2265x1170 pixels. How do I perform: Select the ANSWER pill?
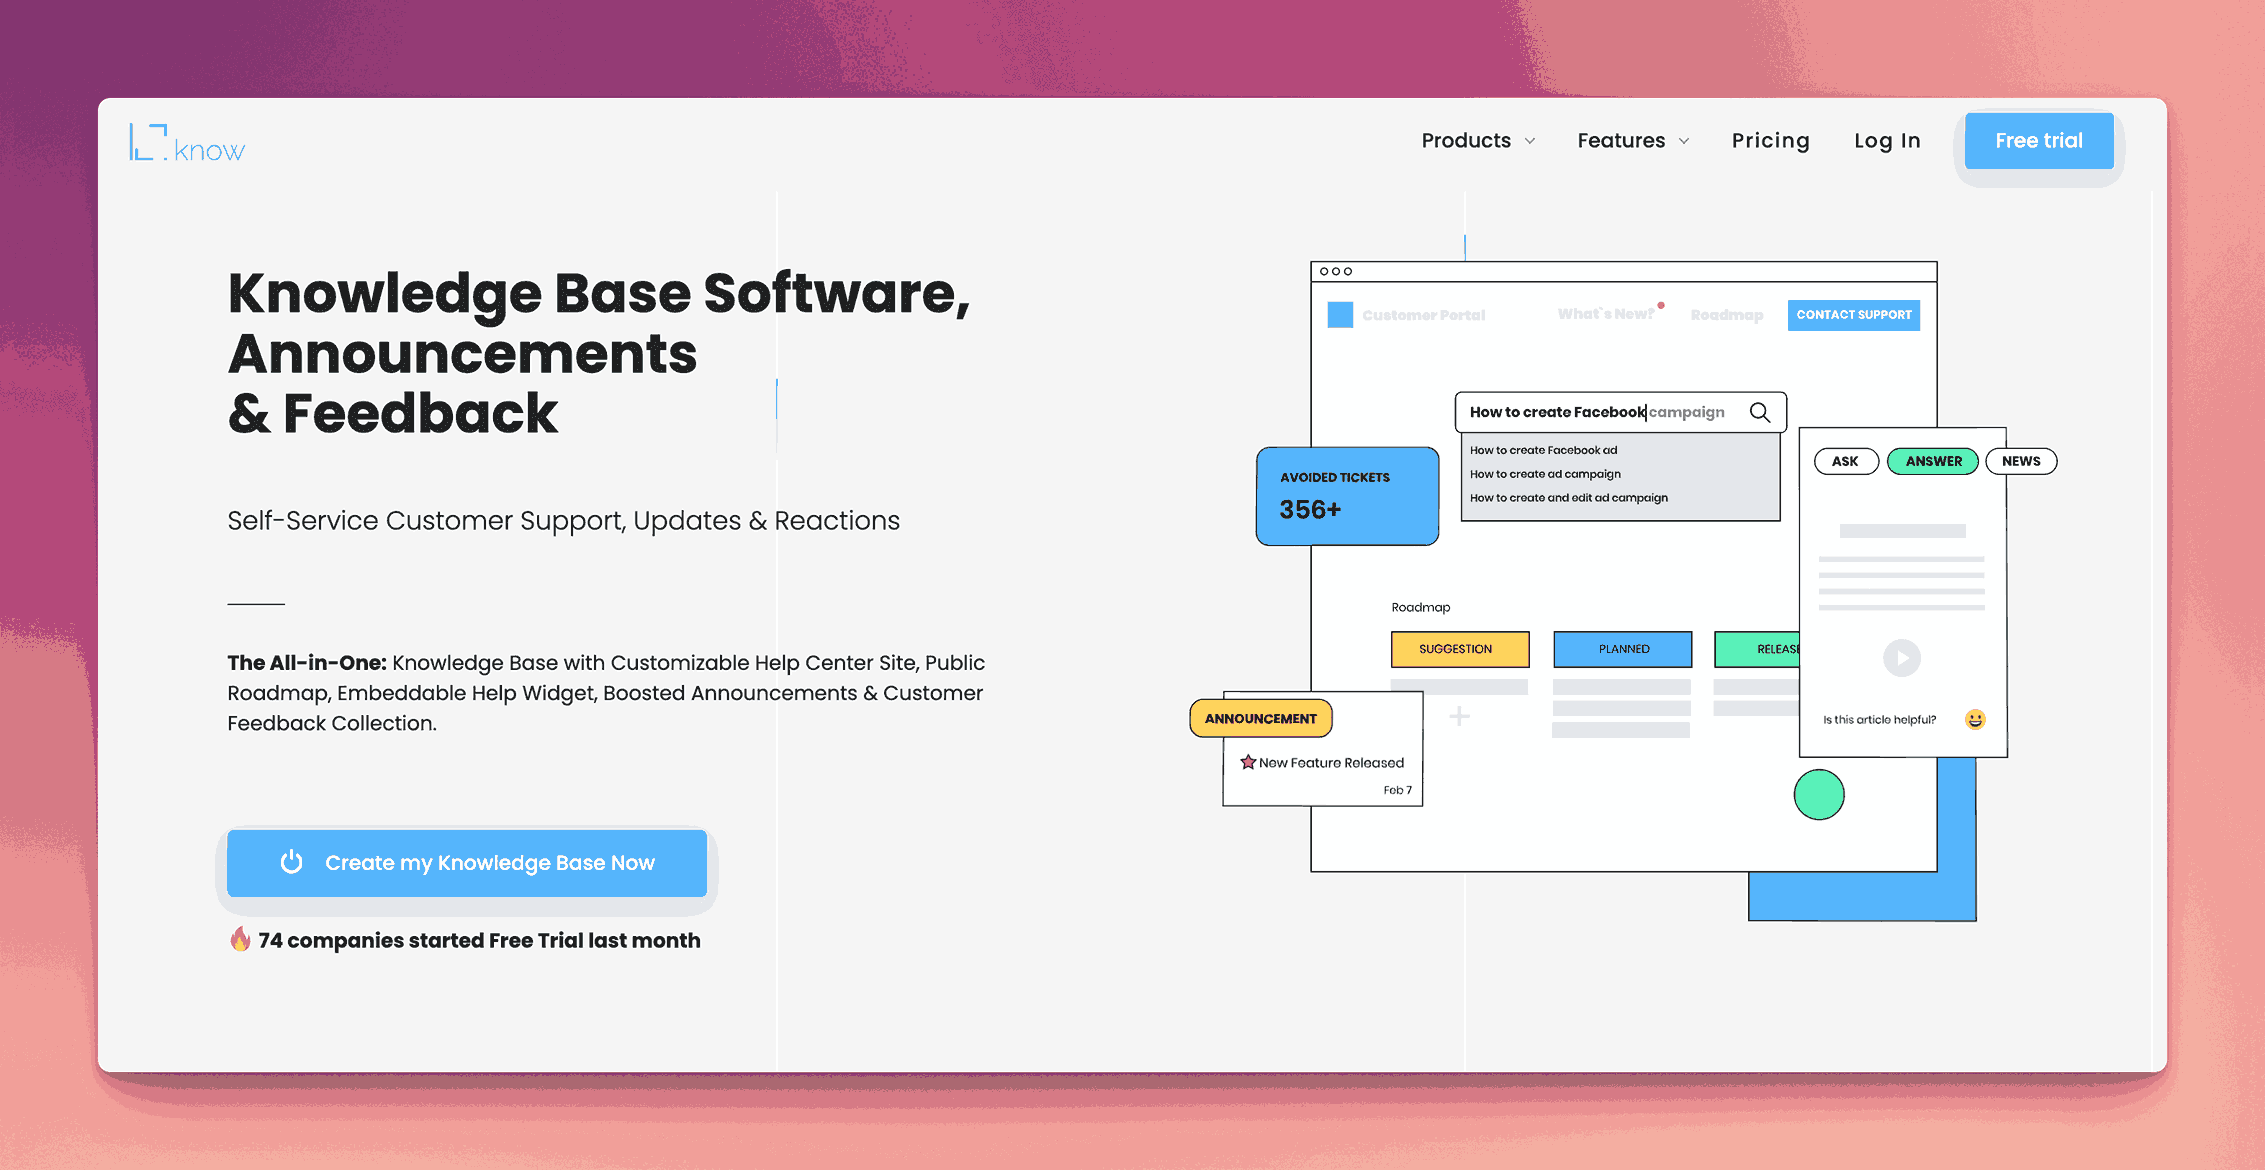click(1933, 461)
